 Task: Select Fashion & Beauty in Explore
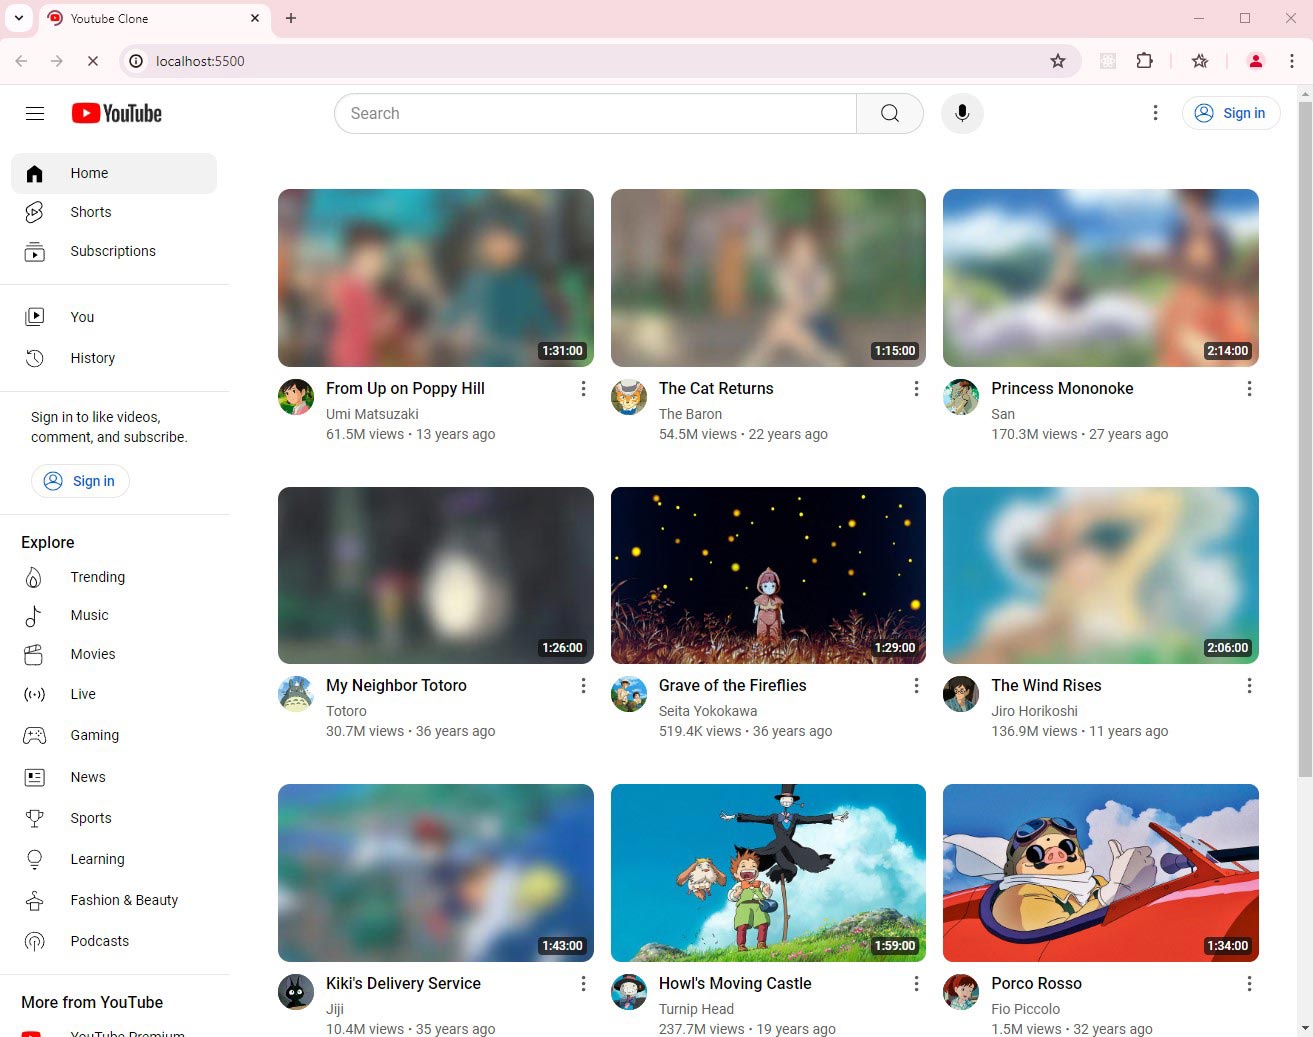pyautogui.click(x=114, y=900)
